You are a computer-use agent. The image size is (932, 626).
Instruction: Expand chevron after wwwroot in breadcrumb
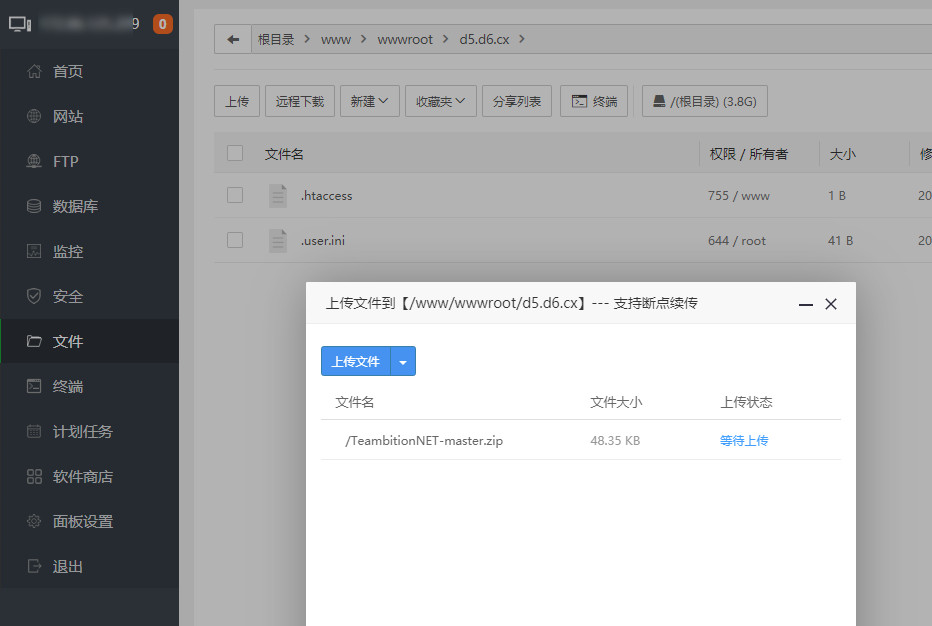point(446,39)
